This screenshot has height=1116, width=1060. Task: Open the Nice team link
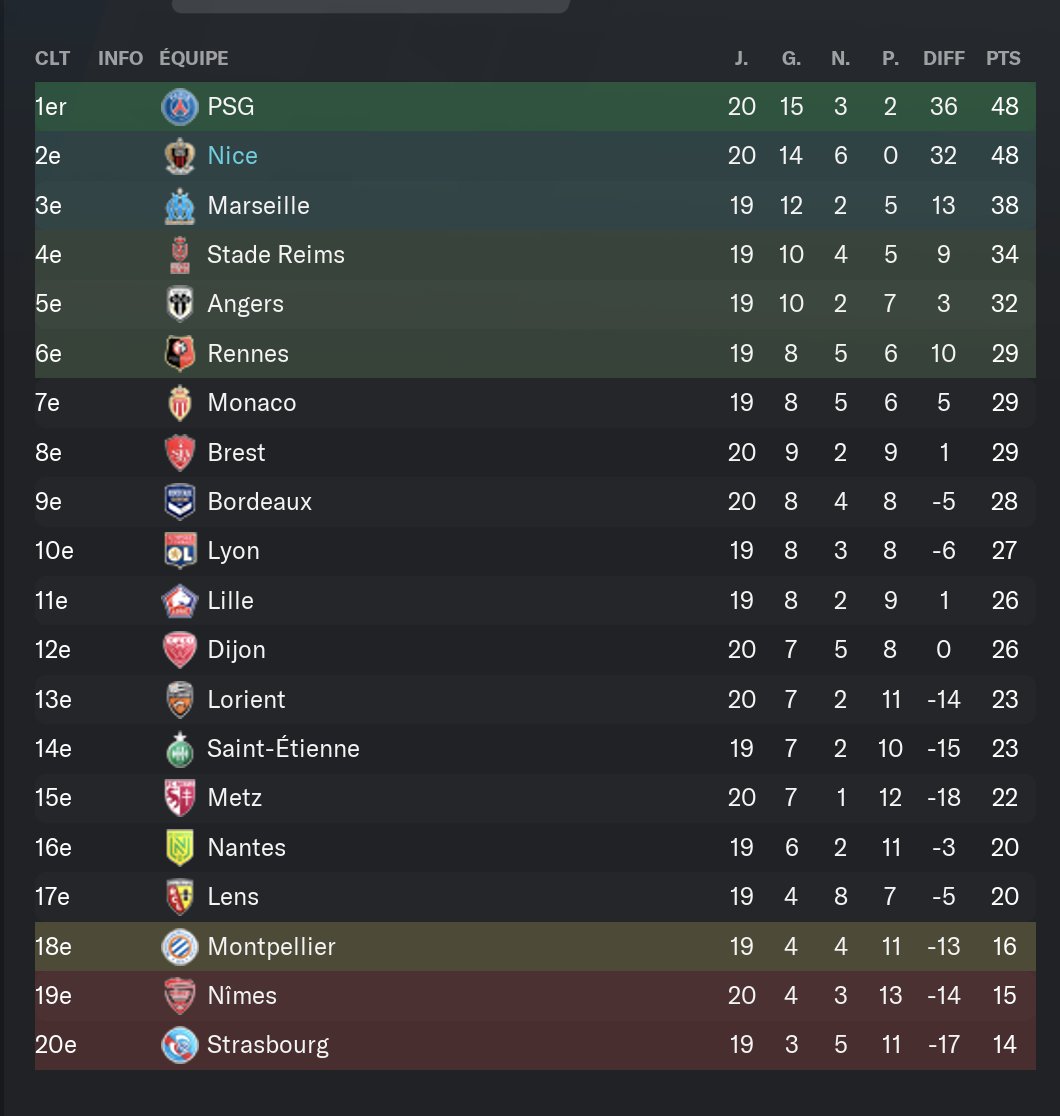click(x=232, y=156)
